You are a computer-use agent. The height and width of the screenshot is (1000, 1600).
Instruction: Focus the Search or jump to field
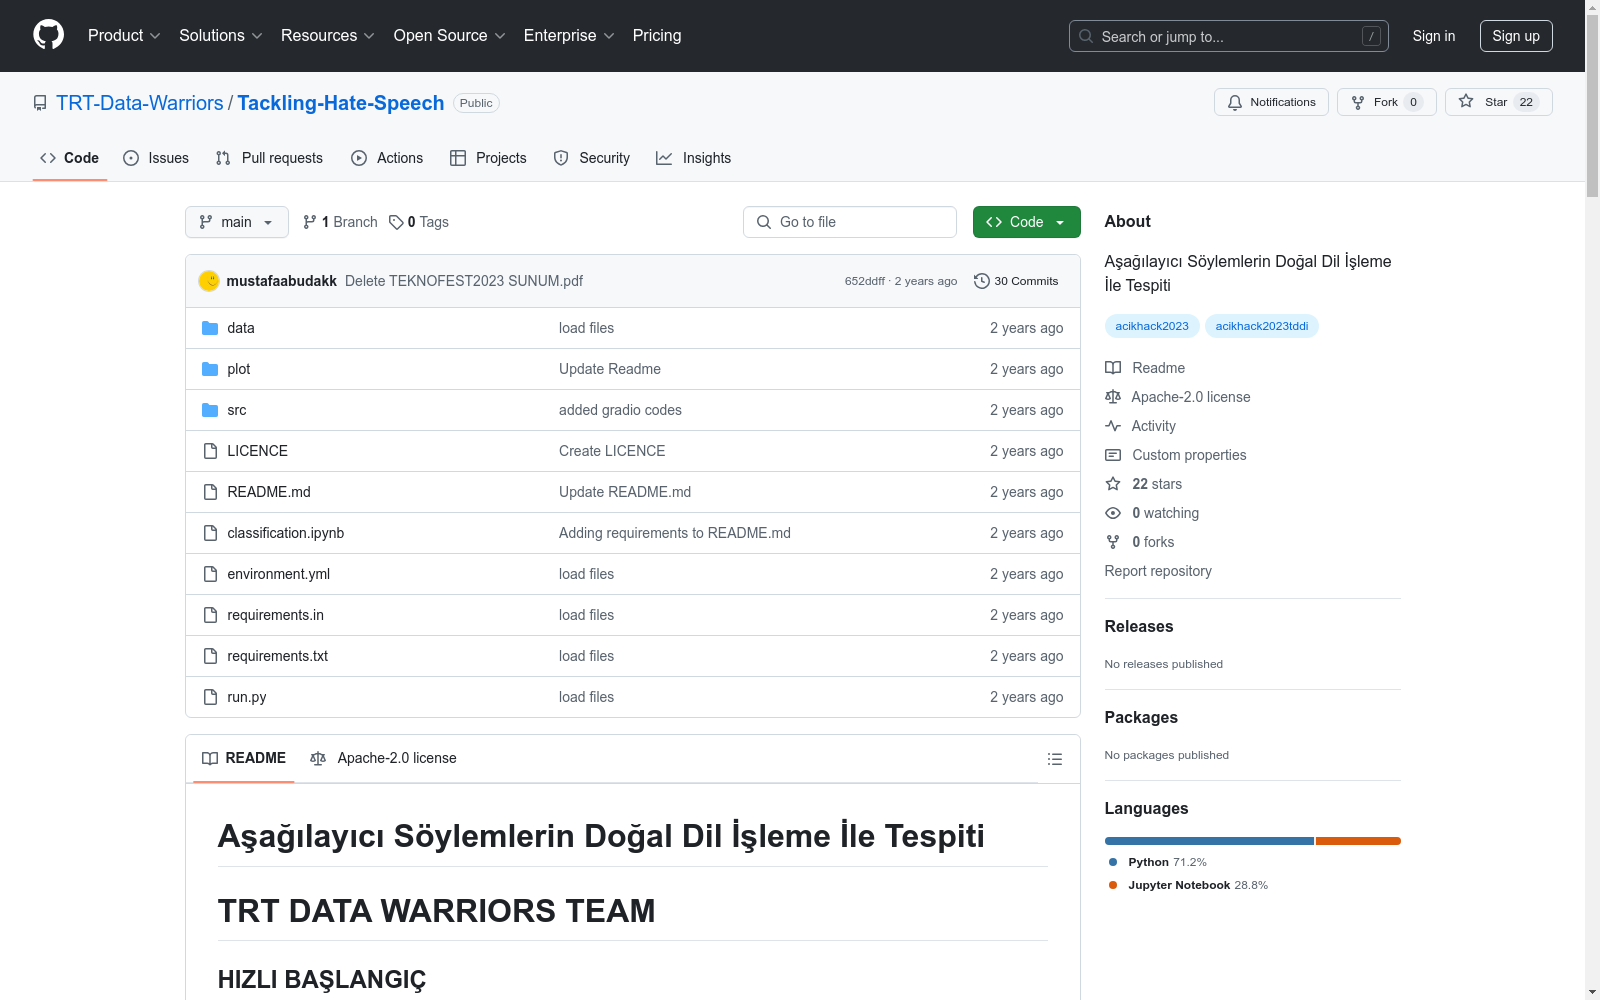[x=1229, y=36]
